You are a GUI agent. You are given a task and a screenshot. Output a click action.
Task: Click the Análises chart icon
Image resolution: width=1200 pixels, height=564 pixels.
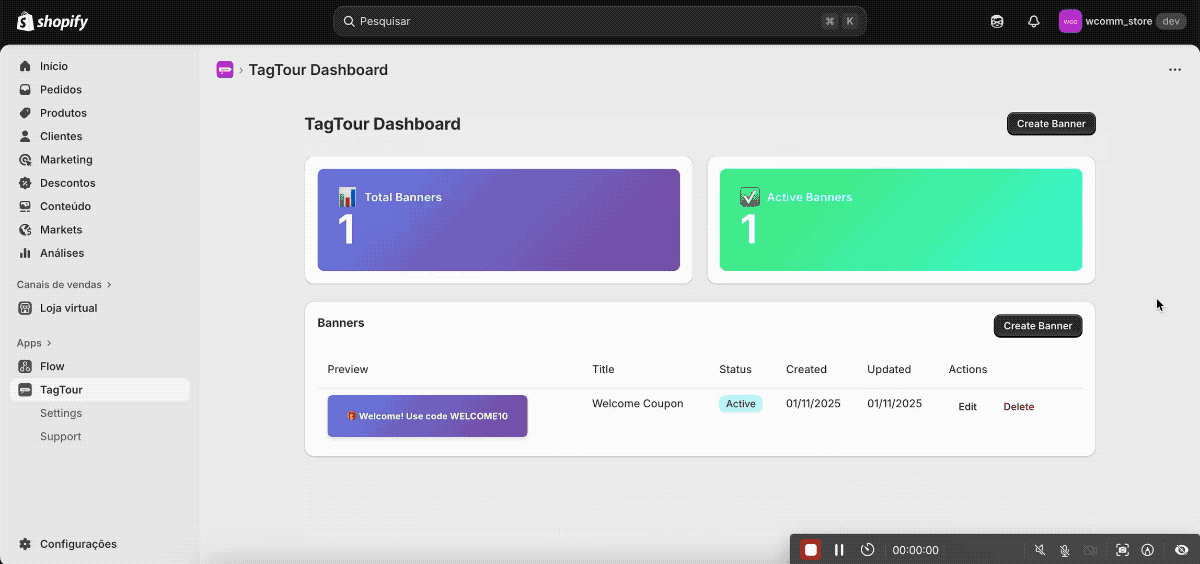25,253
